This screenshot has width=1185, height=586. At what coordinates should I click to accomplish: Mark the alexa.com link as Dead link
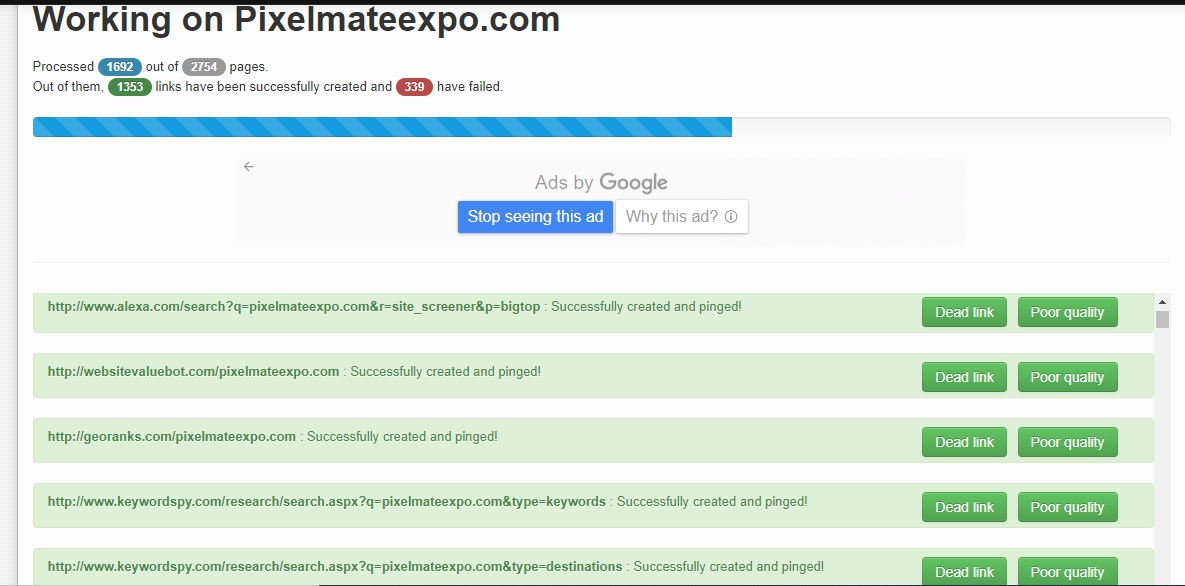pos(964,312)
